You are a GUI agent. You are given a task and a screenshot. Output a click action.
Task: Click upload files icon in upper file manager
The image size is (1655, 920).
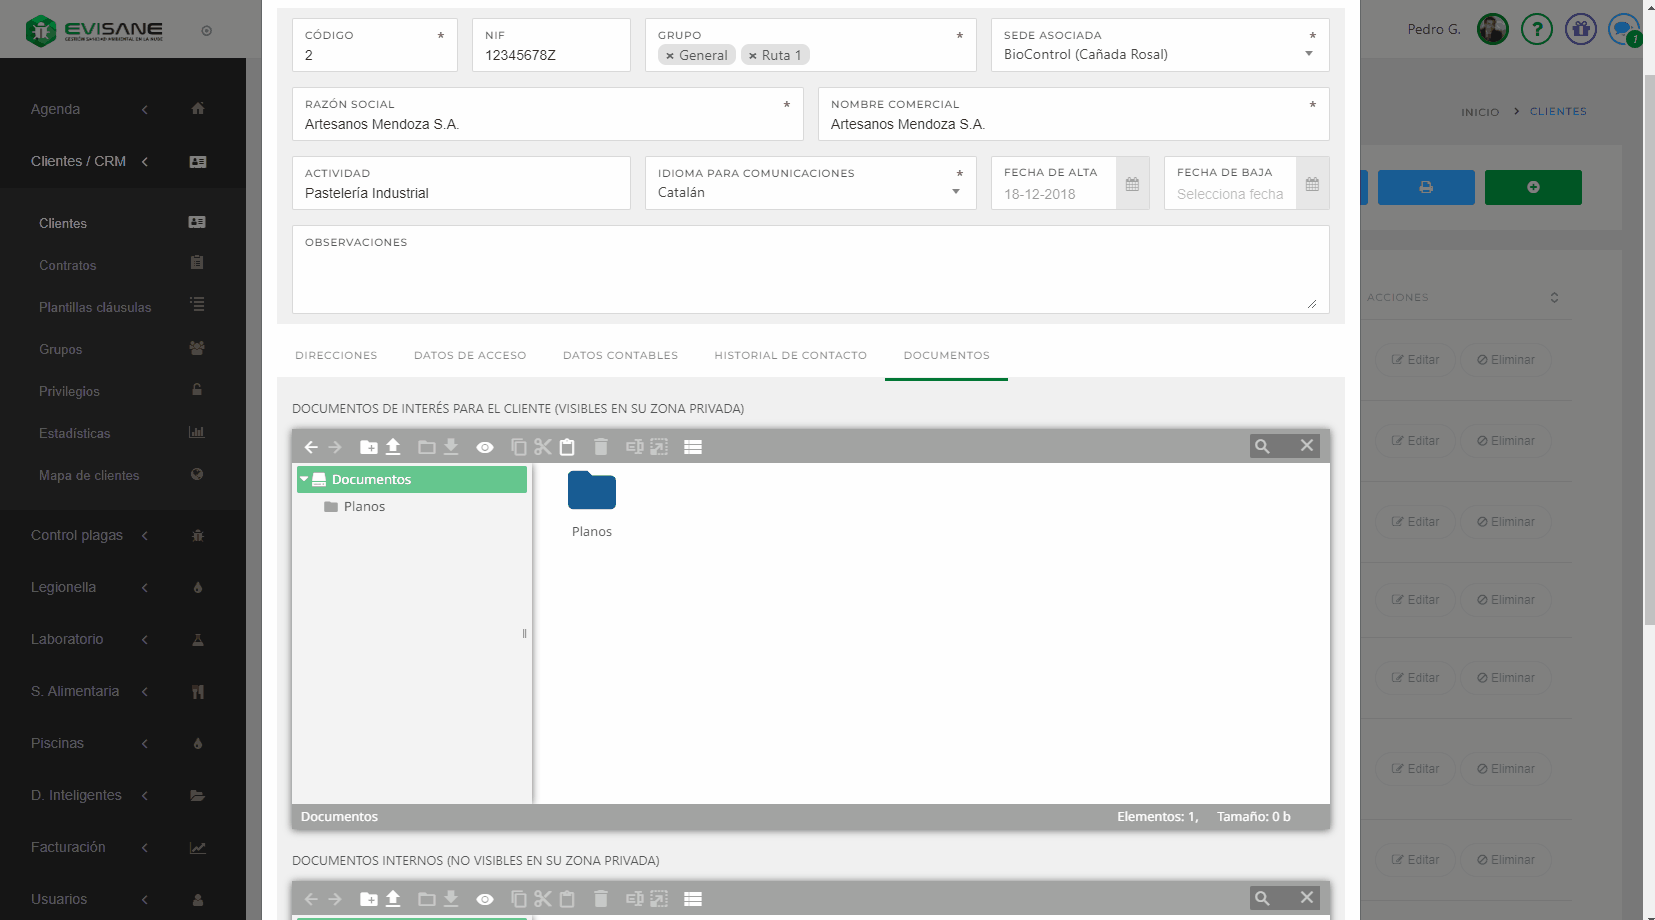(393, 447)
